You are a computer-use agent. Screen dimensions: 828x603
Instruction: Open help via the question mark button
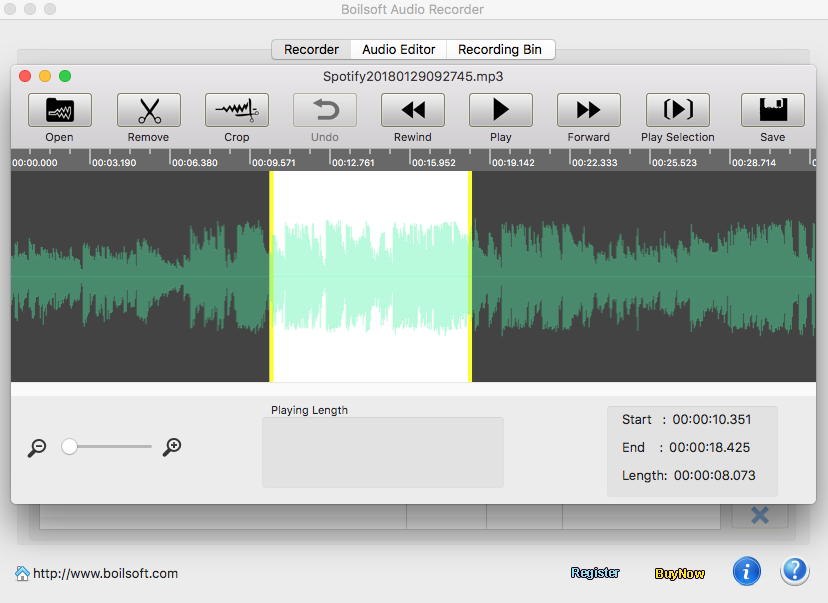[794, 570]
